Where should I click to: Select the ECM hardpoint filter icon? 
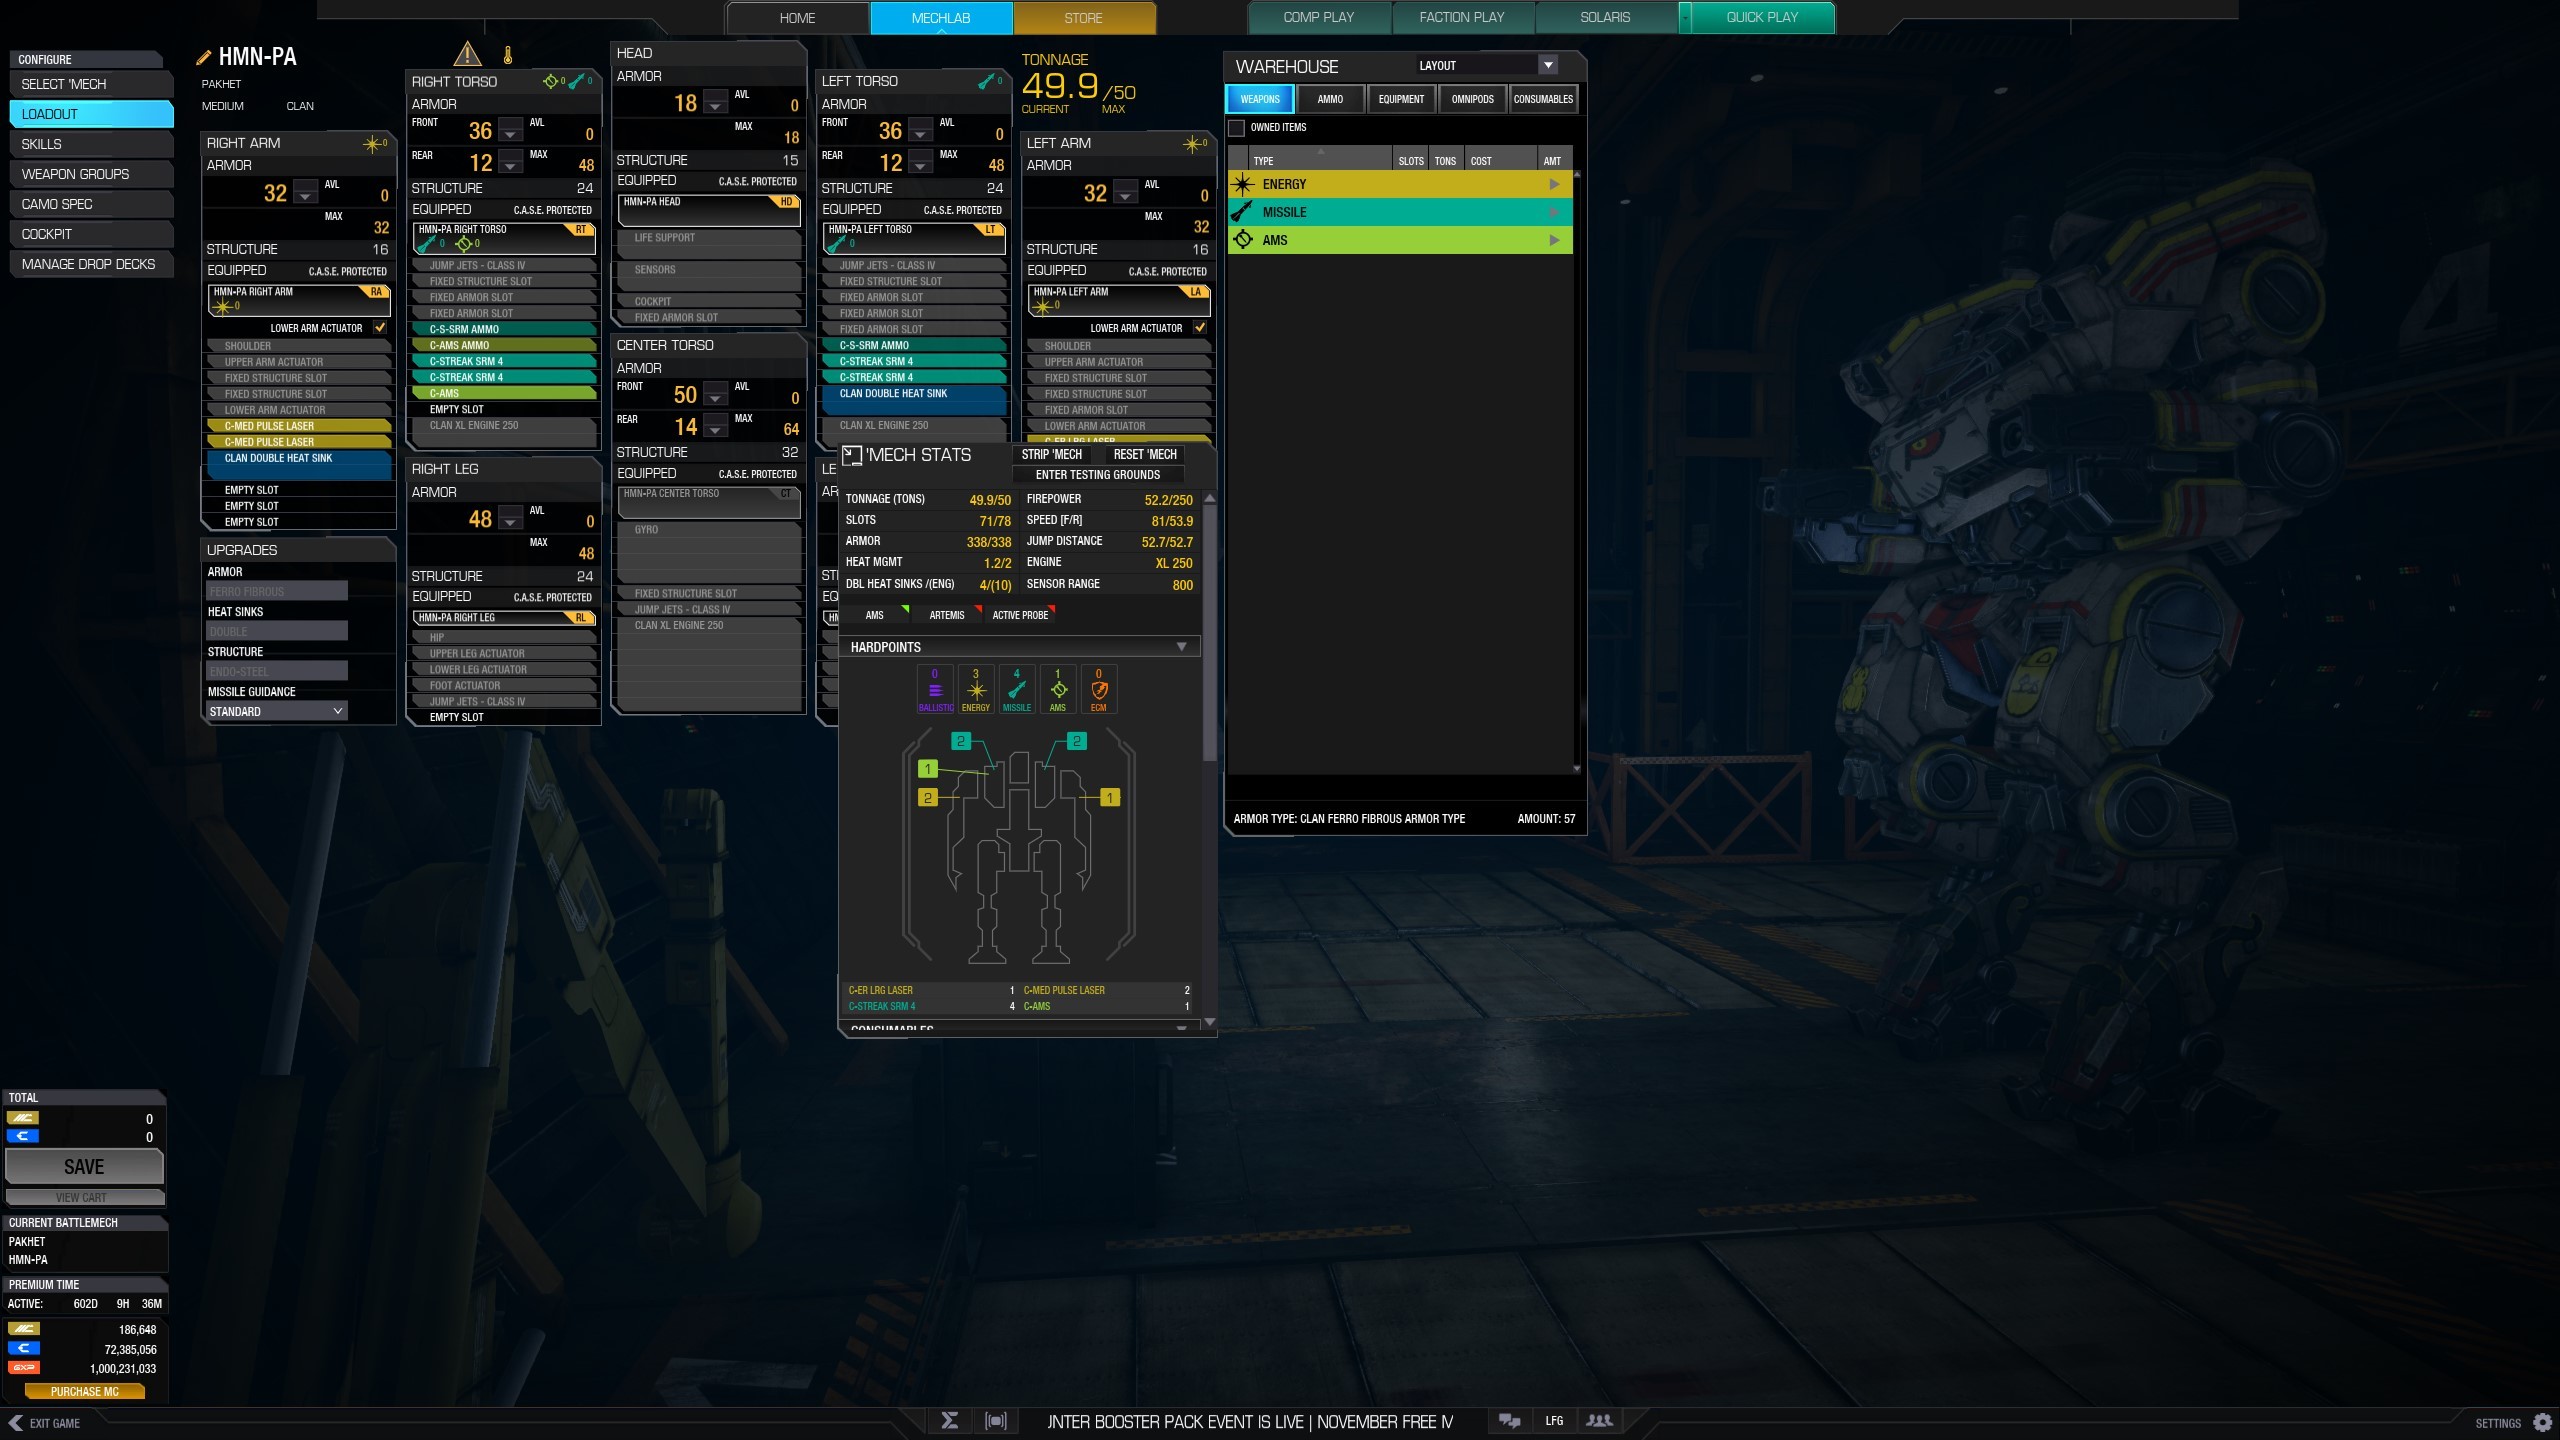pos(1098,689)
